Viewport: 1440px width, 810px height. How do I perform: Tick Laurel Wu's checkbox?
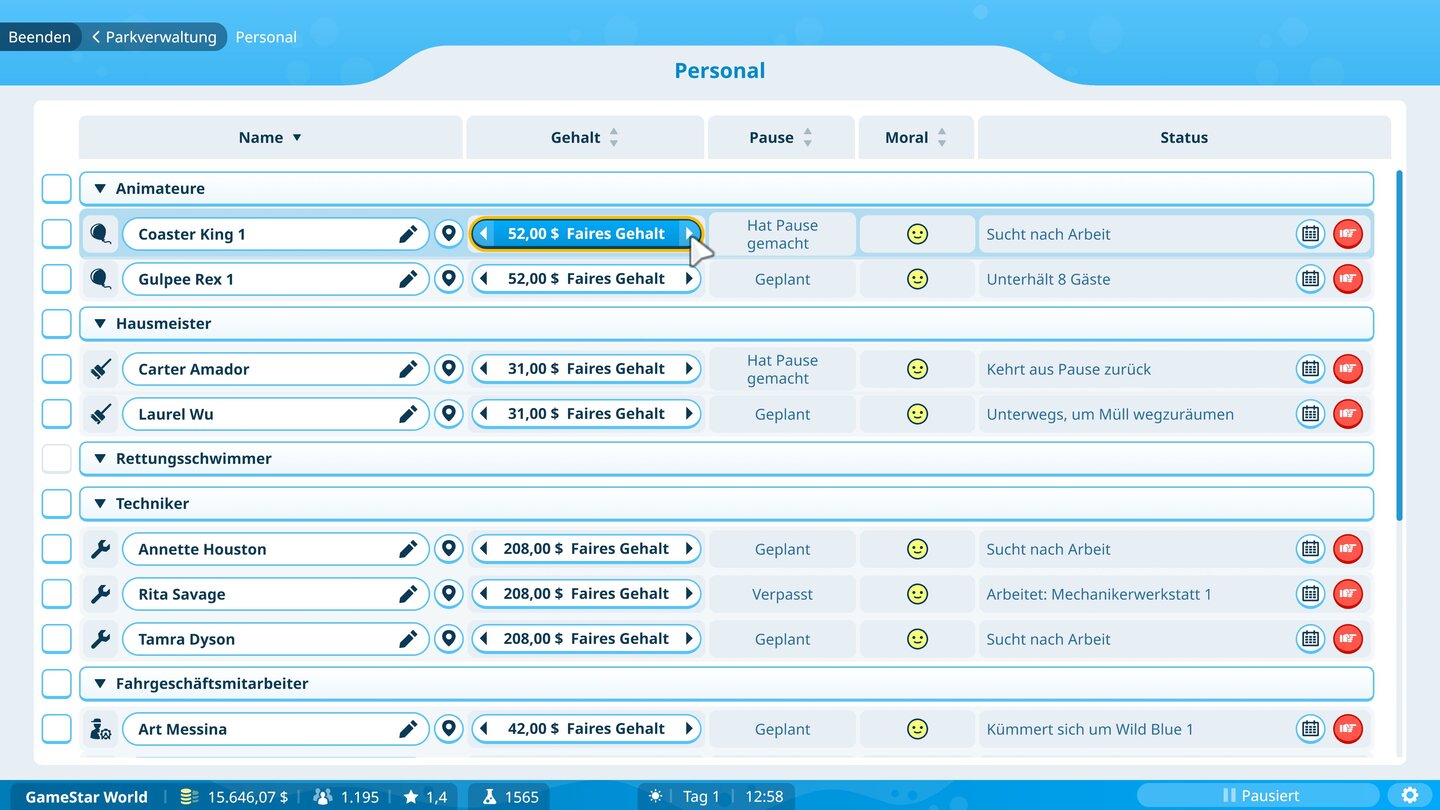point(57,414)
